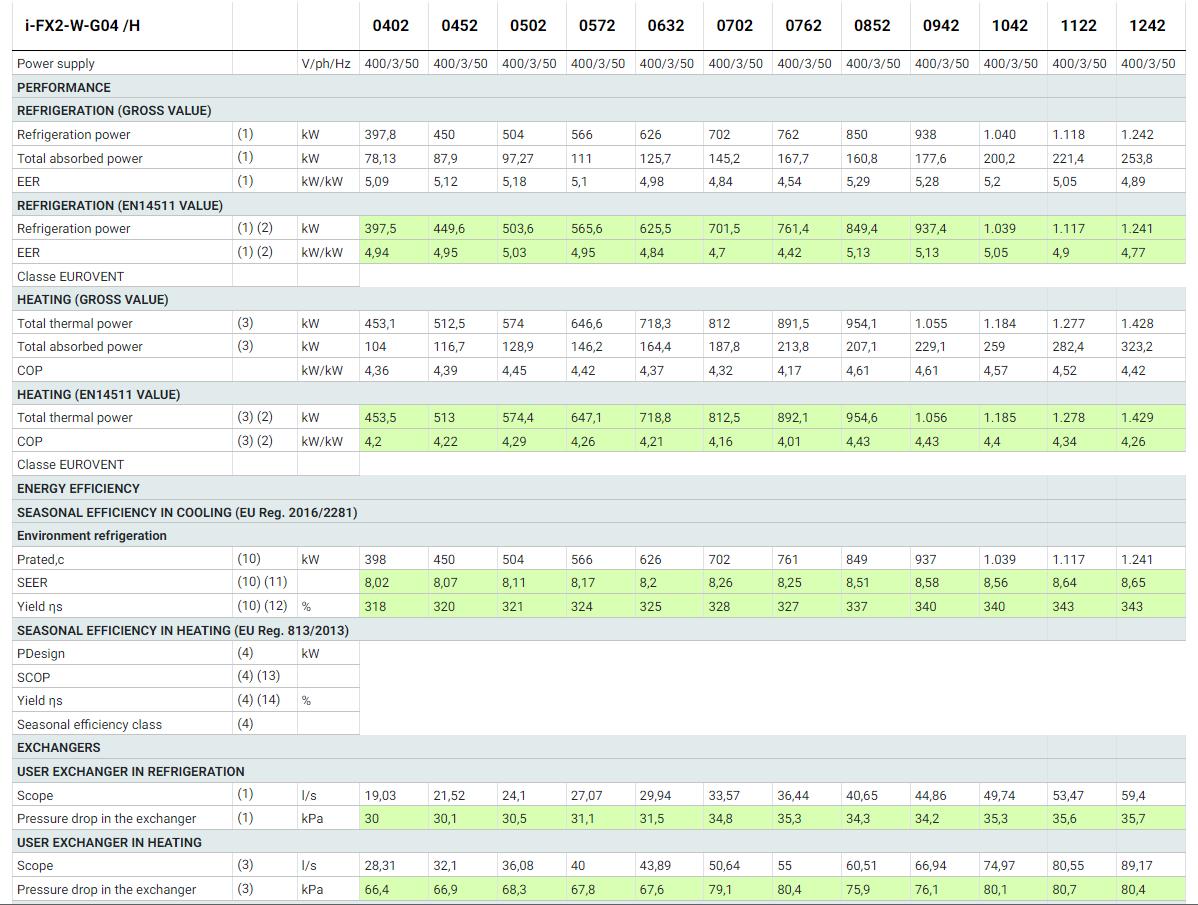The image size is (1198, 905).
Task: Click refrigeration power value 1.242
Action: click(x=1137, y=134)
